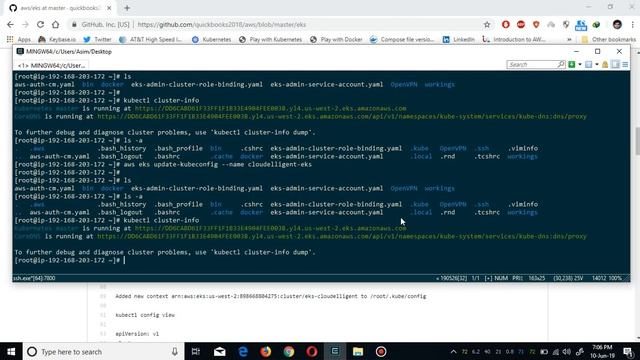Click ConEmu status bar ssh.exe entry
640x360 pixels.
34,278
